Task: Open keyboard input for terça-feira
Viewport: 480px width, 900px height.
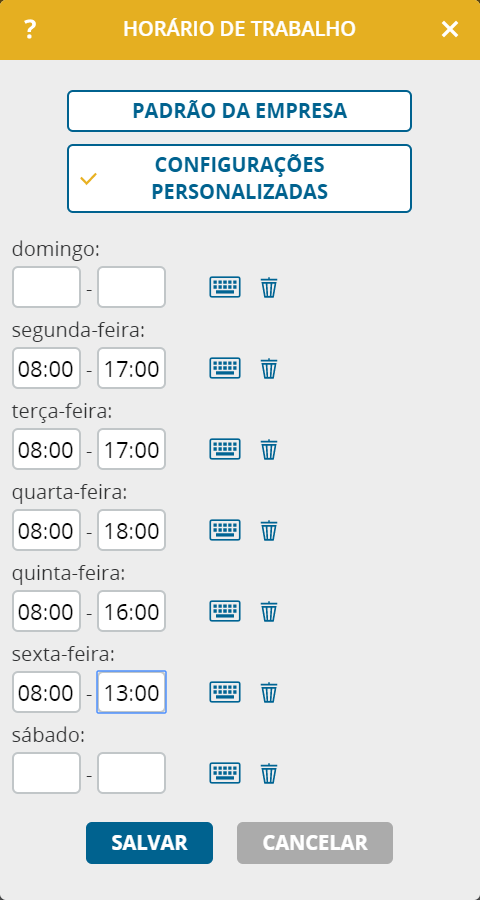Action: point(224,449)
